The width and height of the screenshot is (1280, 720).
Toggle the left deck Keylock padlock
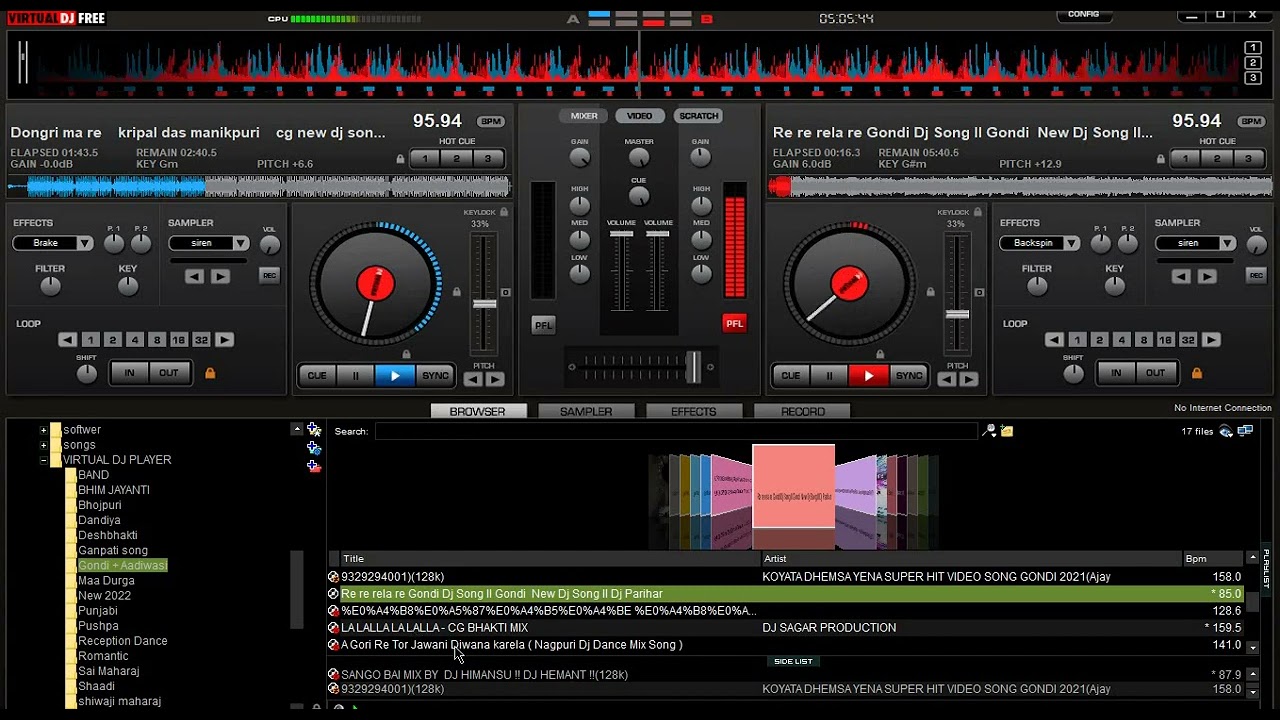click(504, 212)
